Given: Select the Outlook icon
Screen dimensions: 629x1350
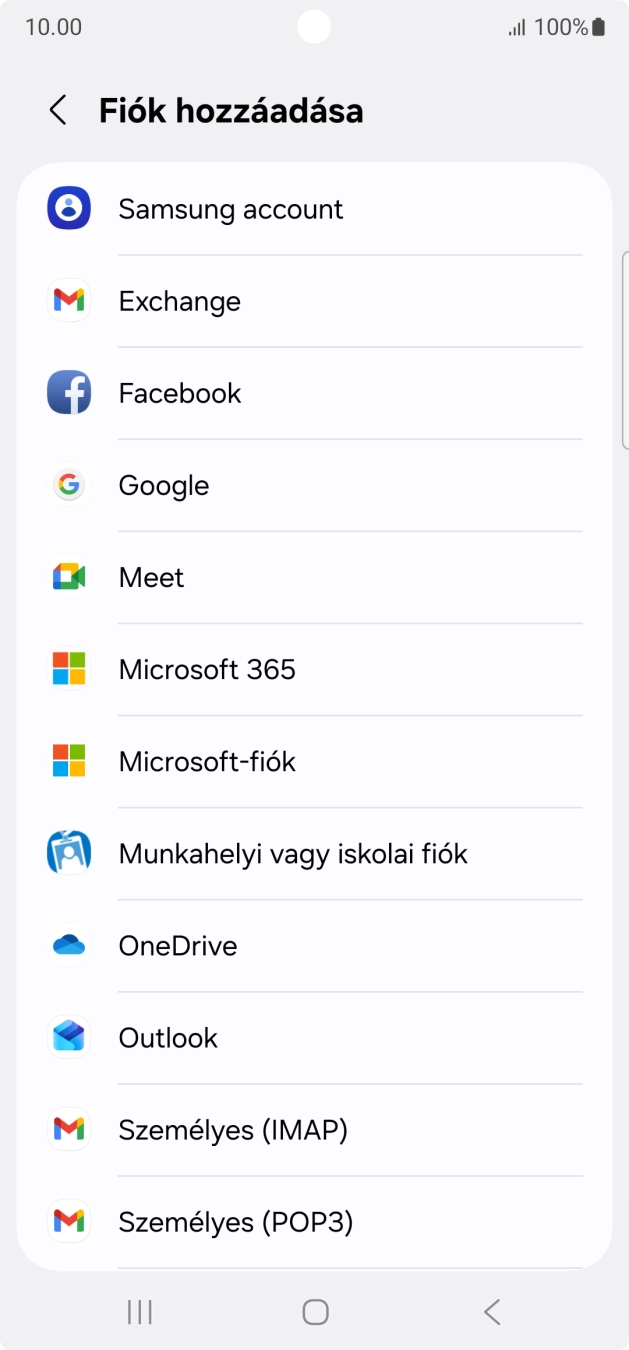Looking at the screenshot, I should point(68,1037).
